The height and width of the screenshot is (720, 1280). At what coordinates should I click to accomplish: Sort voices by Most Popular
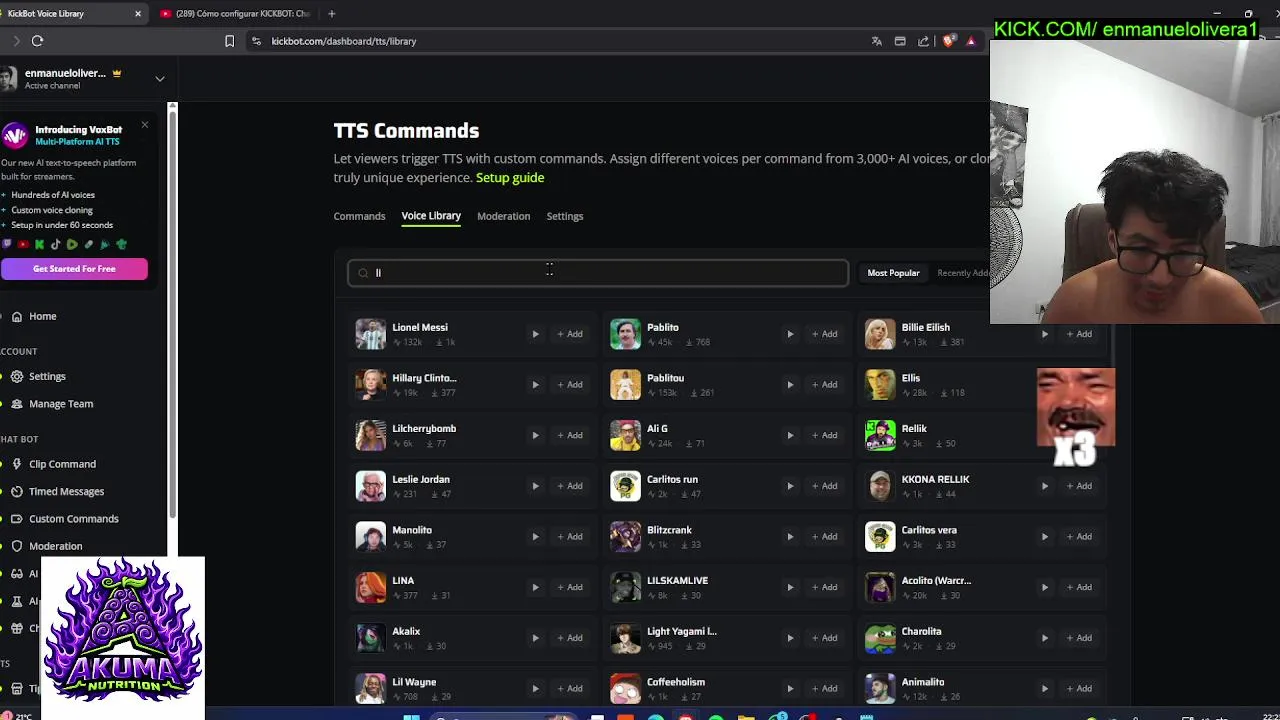(893, 273)
